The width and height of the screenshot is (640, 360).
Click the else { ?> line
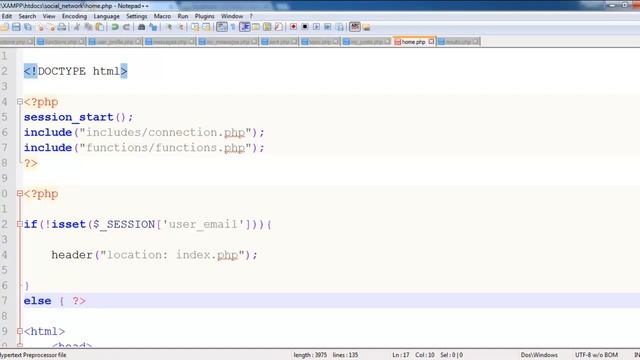coord(55,301)
